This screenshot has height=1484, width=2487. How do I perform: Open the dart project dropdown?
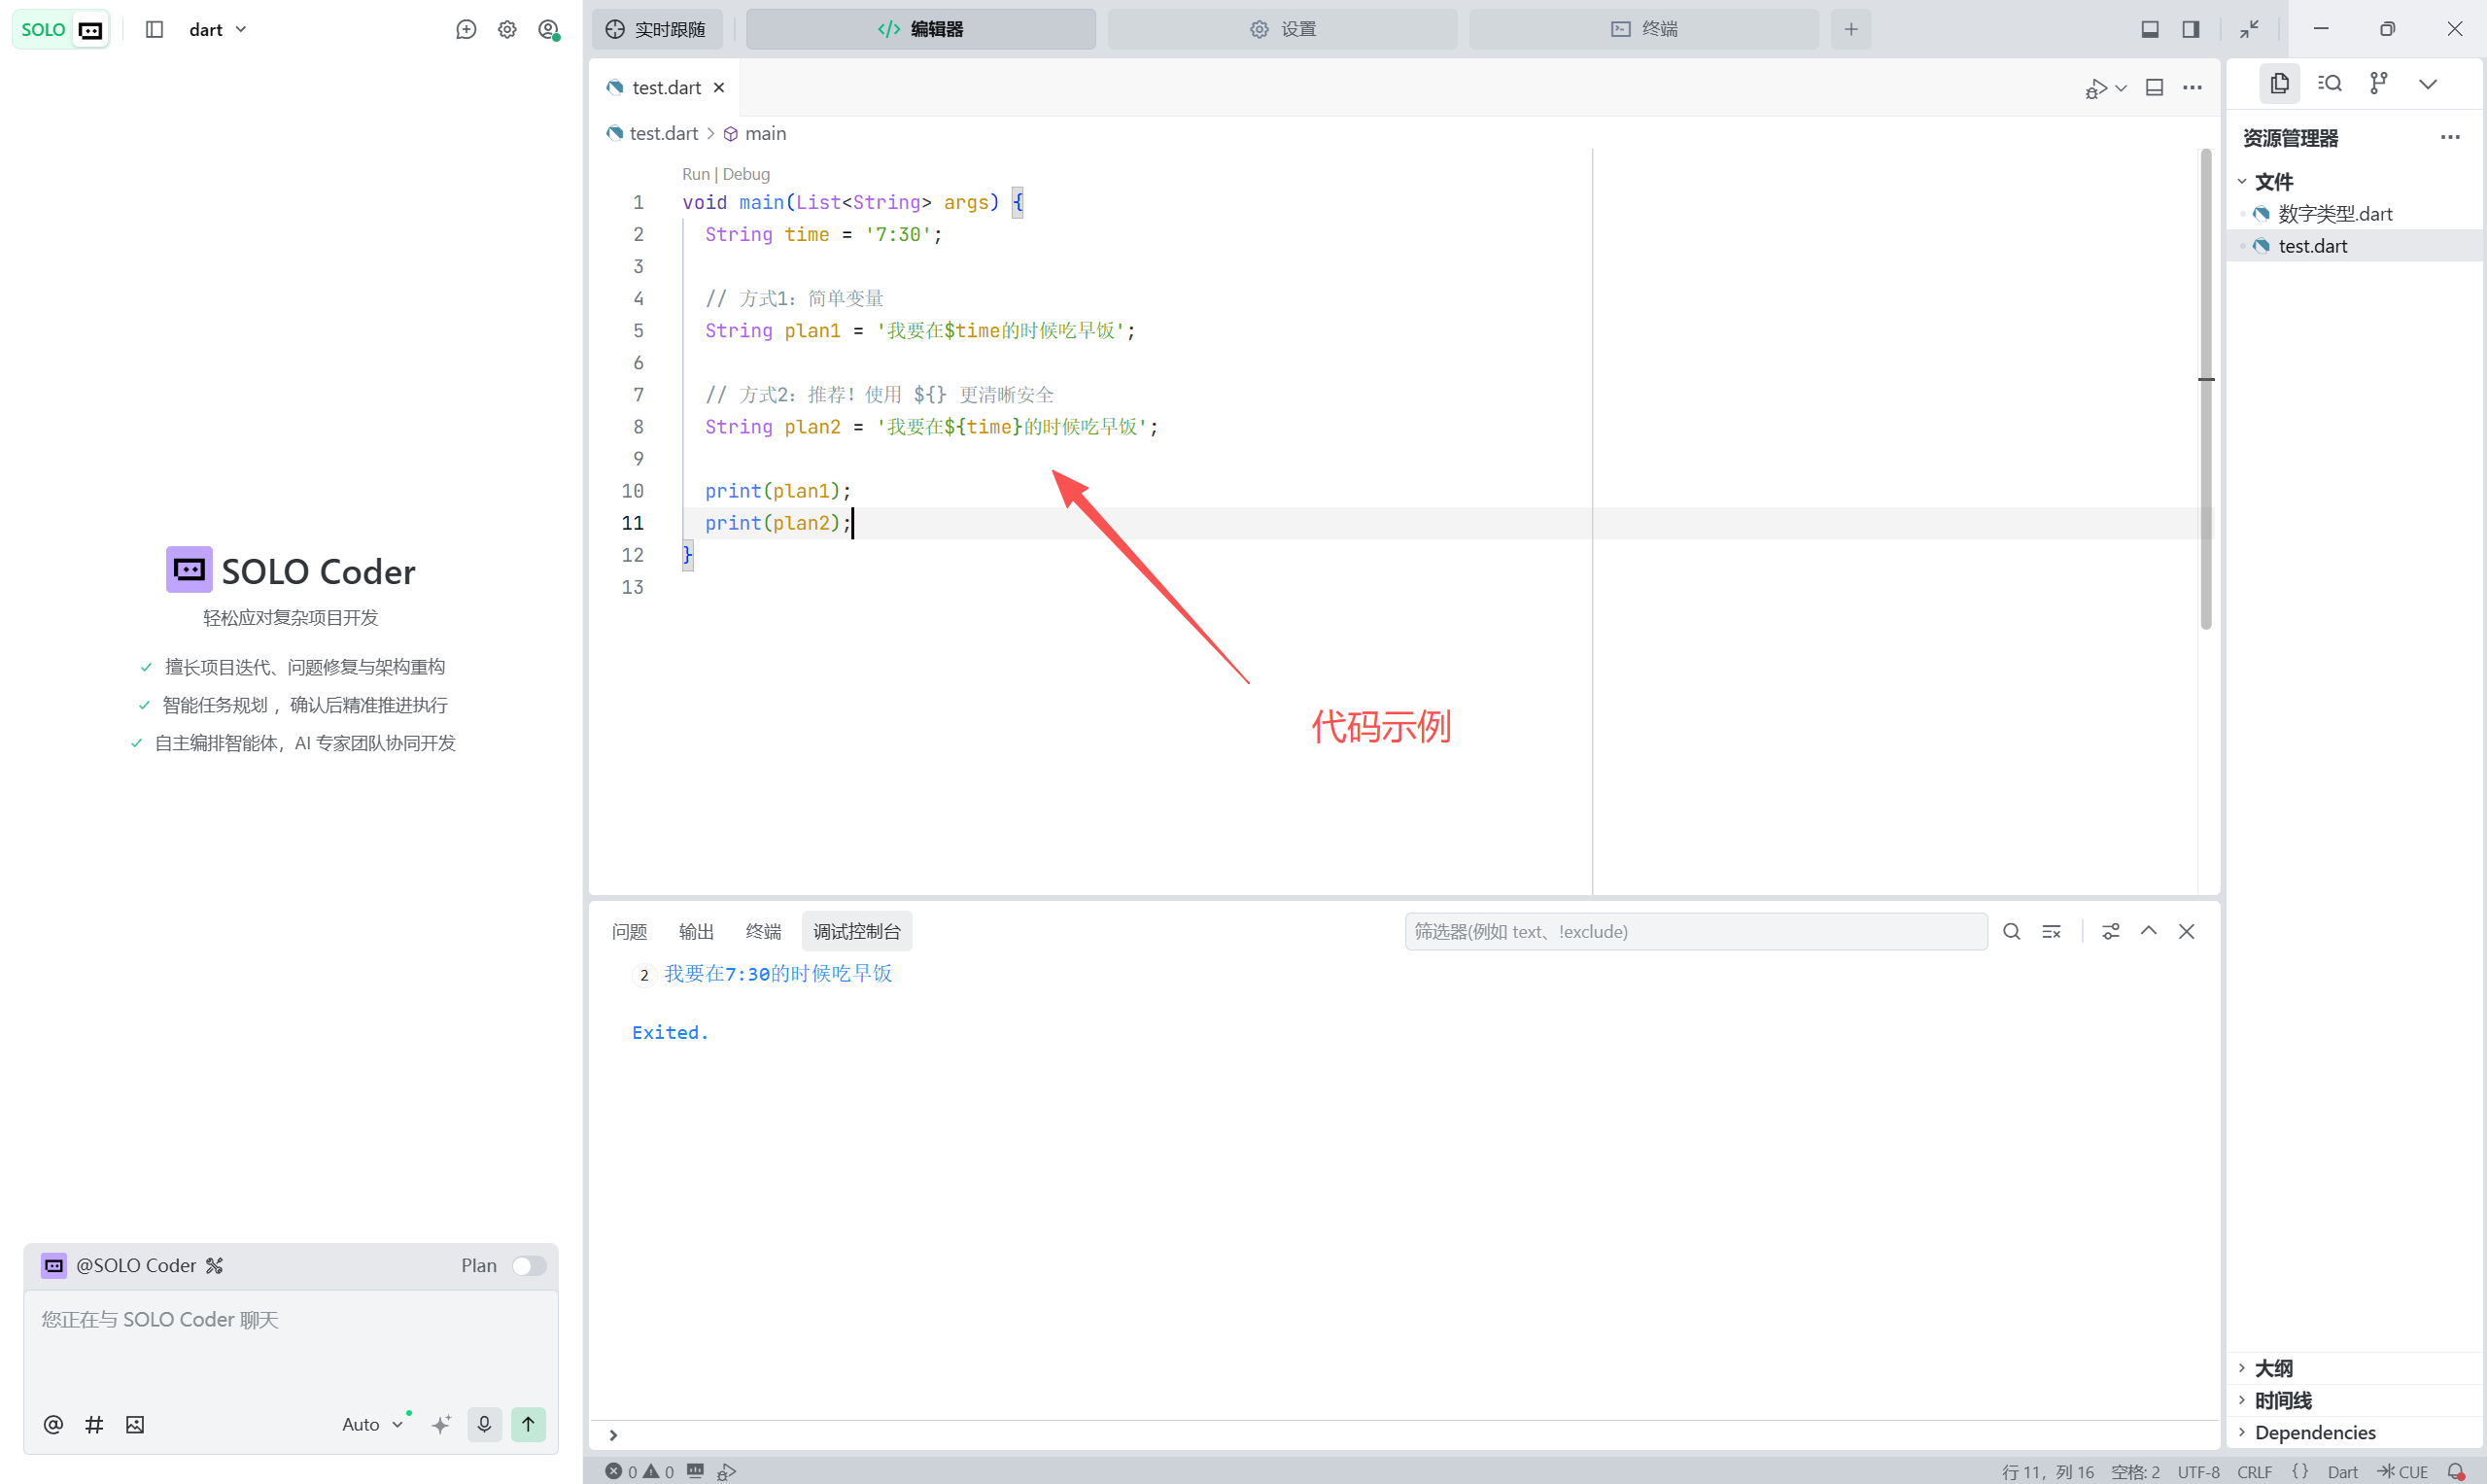tap(218, 29)
